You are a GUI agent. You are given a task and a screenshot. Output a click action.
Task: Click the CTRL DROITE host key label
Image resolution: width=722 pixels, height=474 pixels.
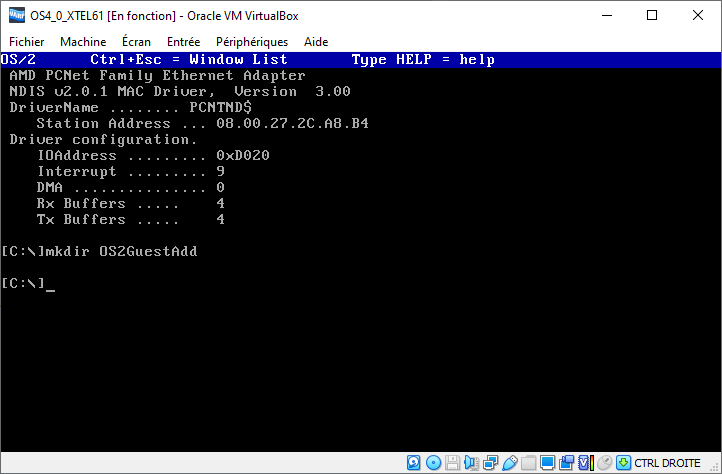pyautogui.click(x=667, y=463)
